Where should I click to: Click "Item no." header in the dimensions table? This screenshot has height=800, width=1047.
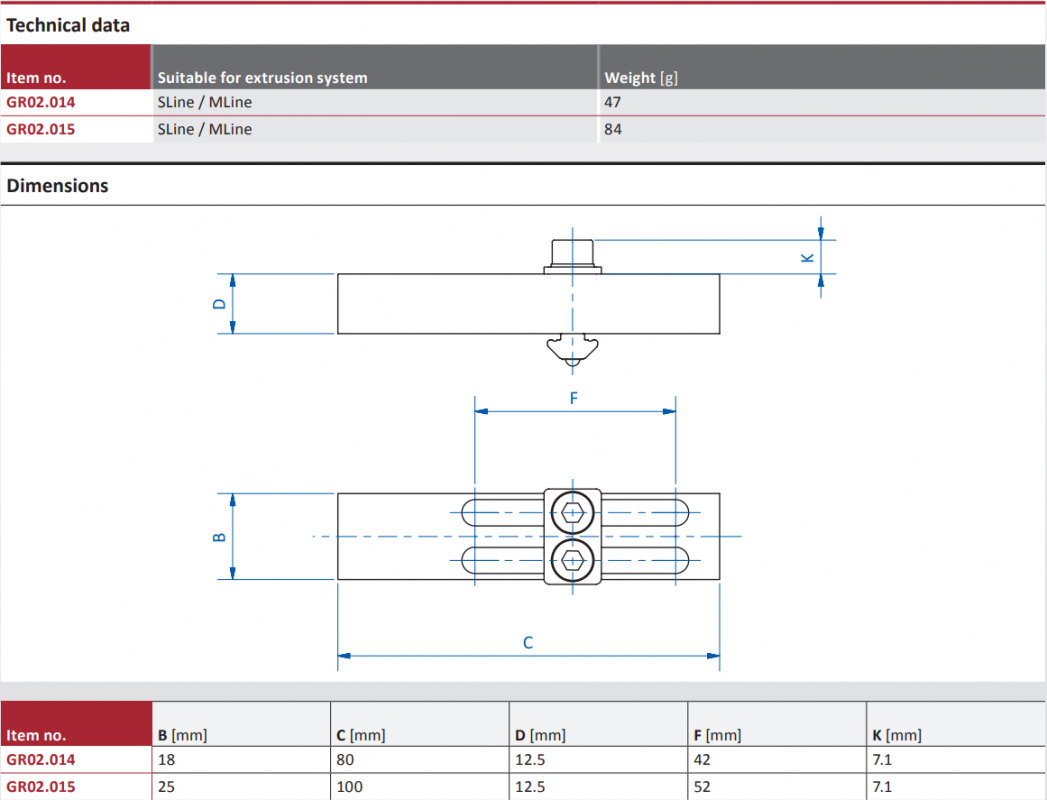click(36, 735)
